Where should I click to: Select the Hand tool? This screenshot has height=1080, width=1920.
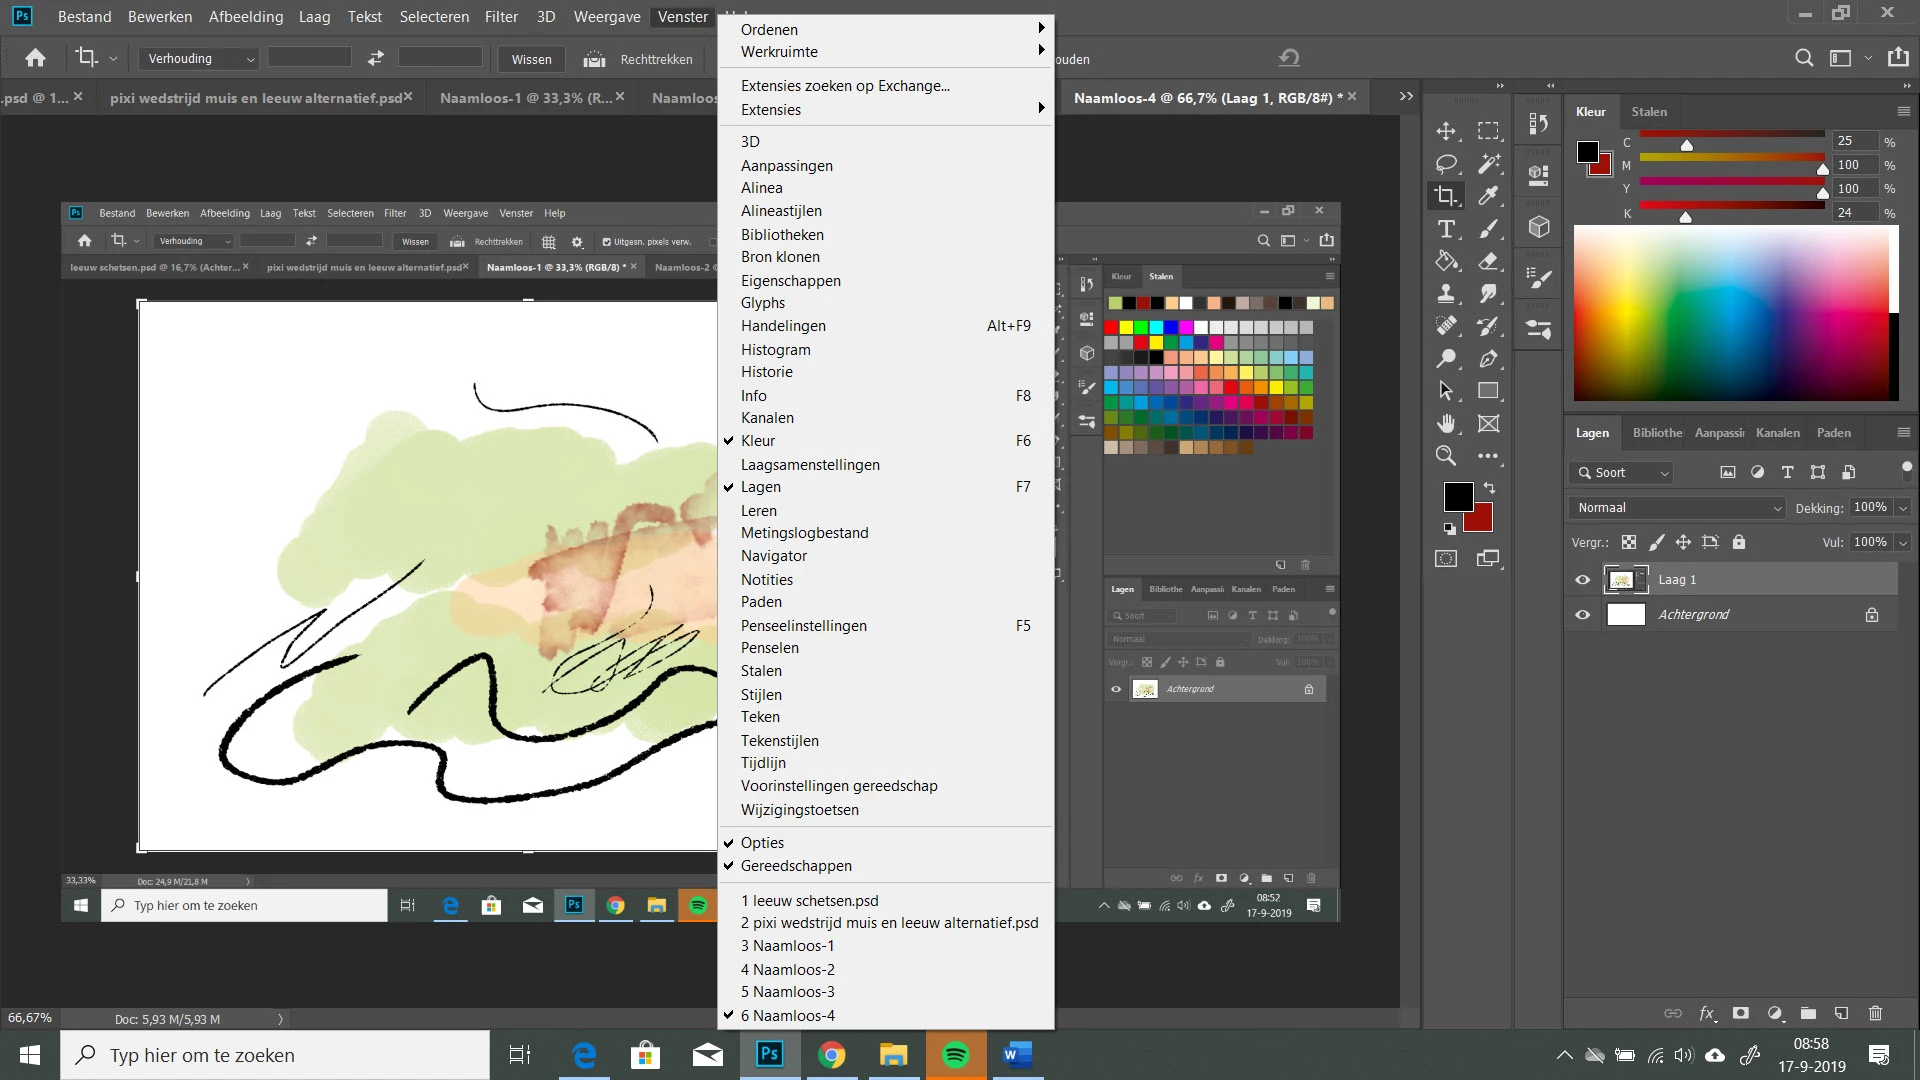(1446, 423)
